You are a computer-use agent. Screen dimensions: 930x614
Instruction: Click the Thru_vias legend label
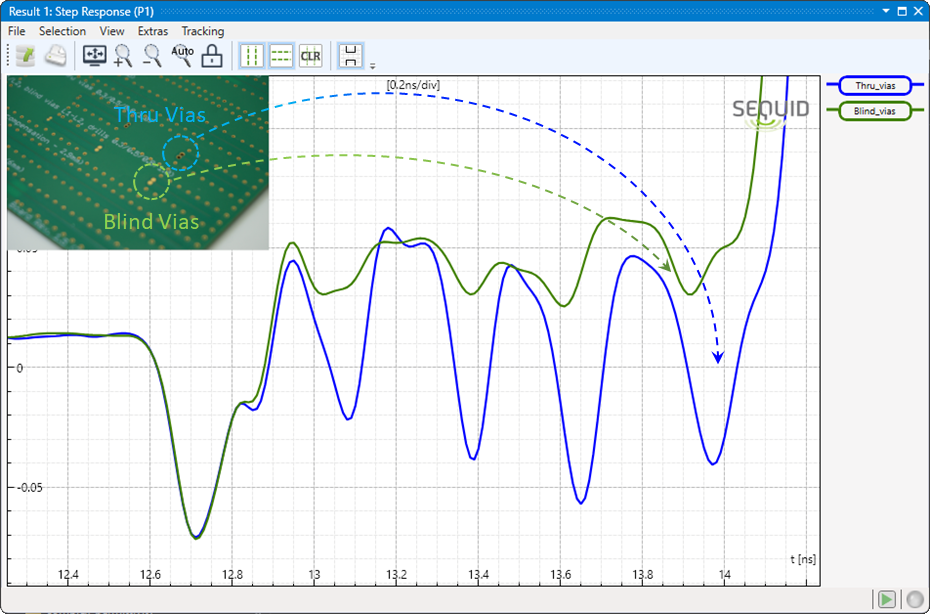874,87
